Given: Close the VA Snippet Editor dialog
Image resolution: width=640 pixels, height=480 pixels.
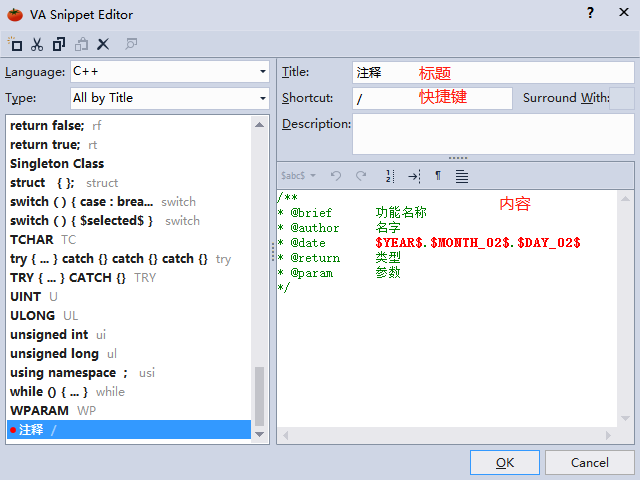Looking at the screenshot, I should pyautogui.click(x=624, y=12).
